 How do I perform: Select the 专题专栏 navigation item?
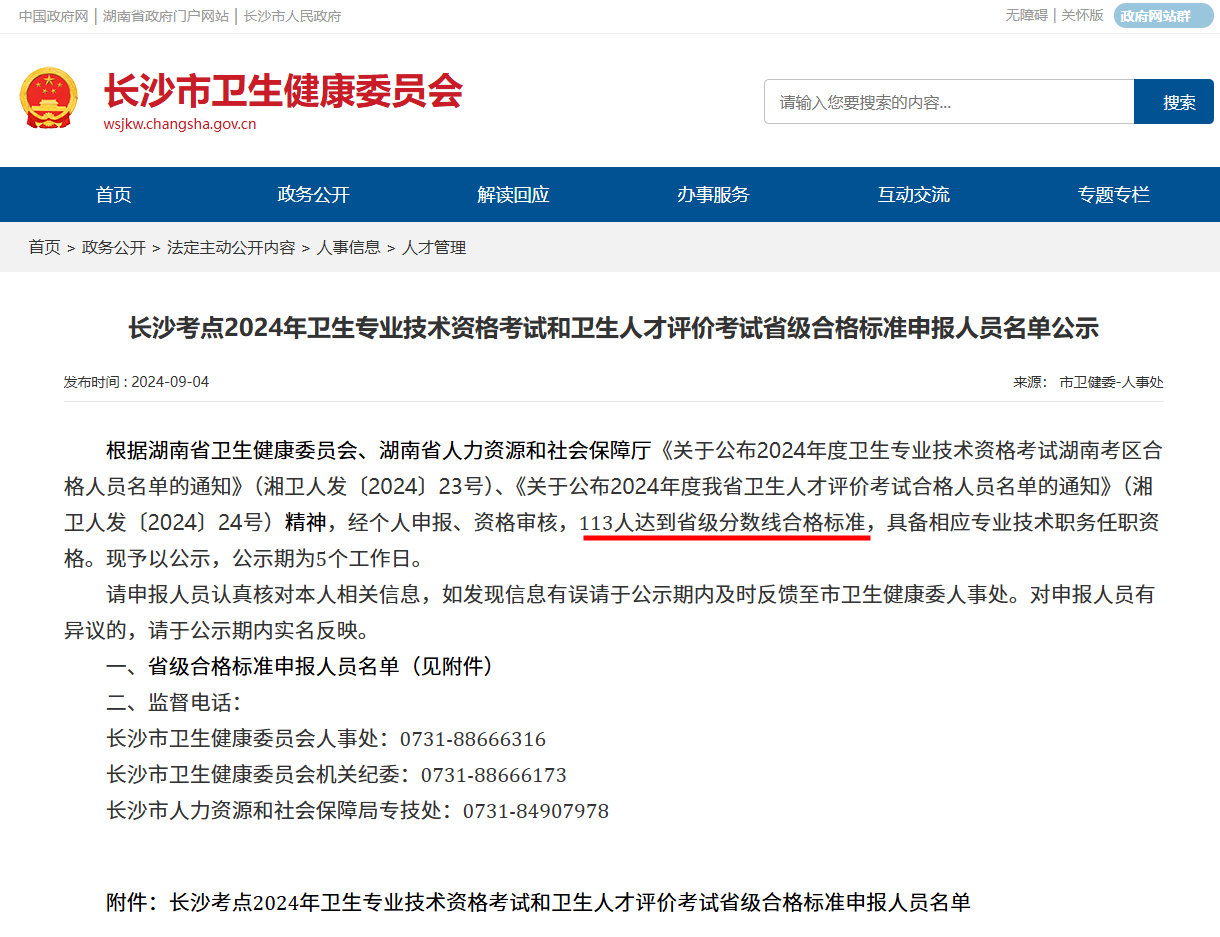(x=1113, y=195)
